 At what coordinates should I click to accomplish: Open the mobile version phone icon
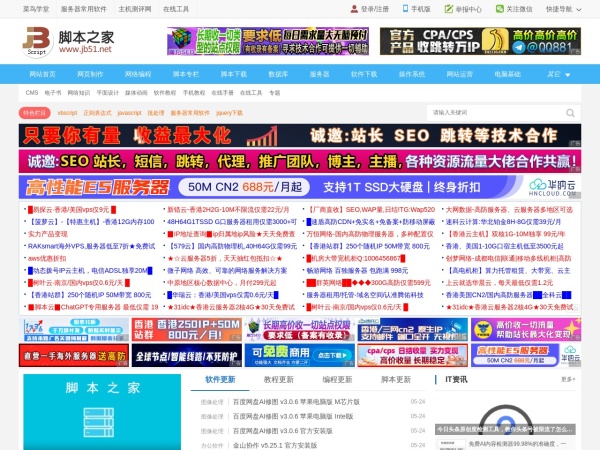405,8
